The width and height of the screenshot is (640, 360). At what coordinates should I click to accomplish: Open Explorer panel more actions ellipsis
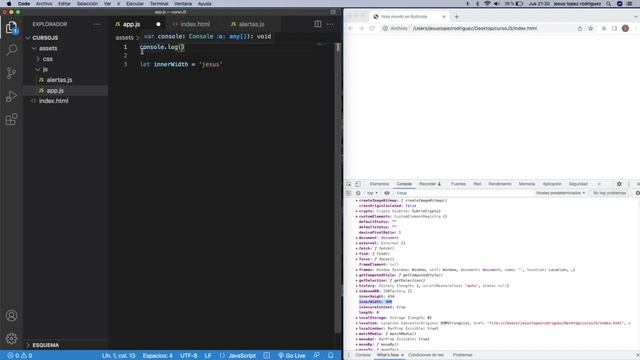pos(97,24)
